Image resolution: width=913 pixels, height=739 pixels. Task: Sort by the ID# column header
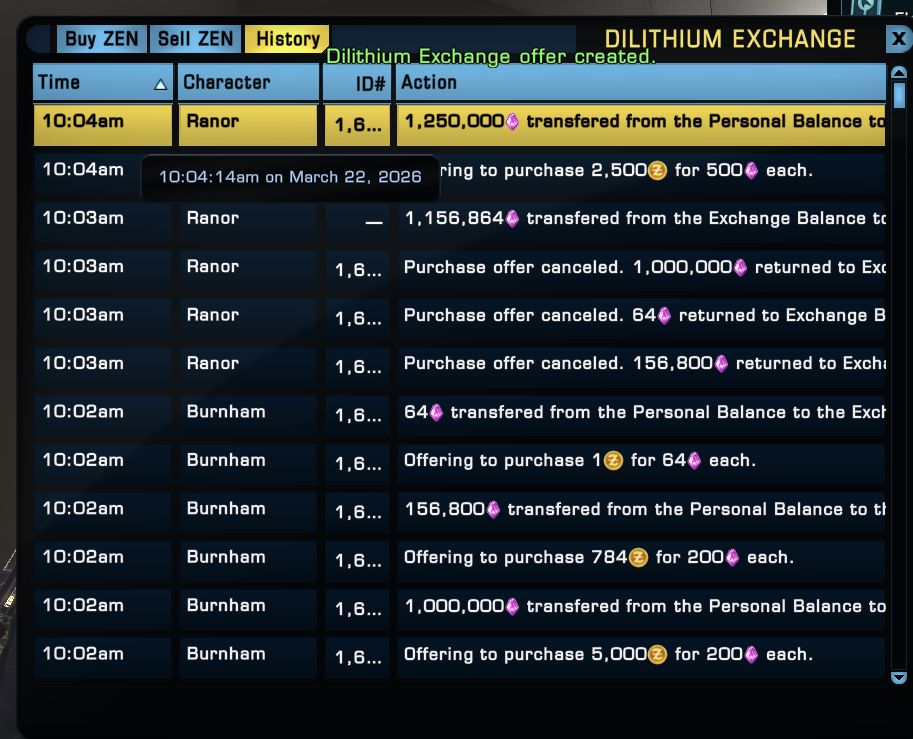356,82
